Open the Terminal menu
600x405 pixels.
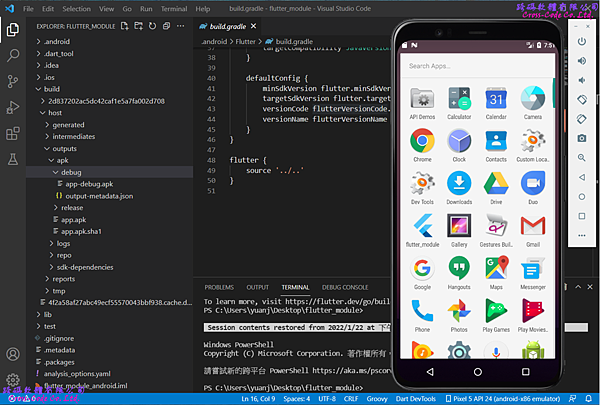pyautogui.click(x=174, y=7)
